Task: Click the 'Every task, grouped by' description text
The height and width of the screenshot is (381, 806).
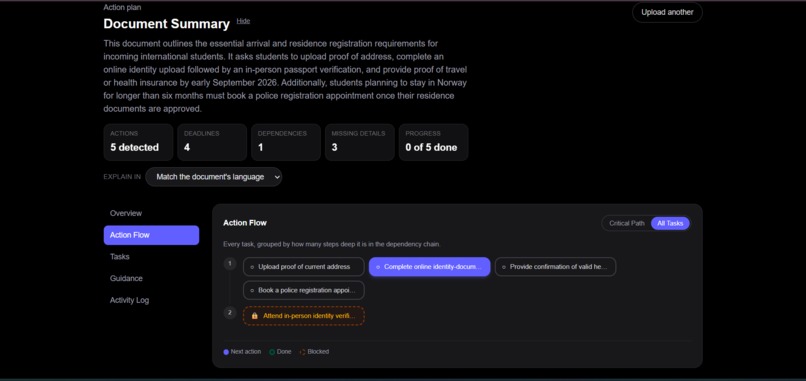Action: pos(332,244)
